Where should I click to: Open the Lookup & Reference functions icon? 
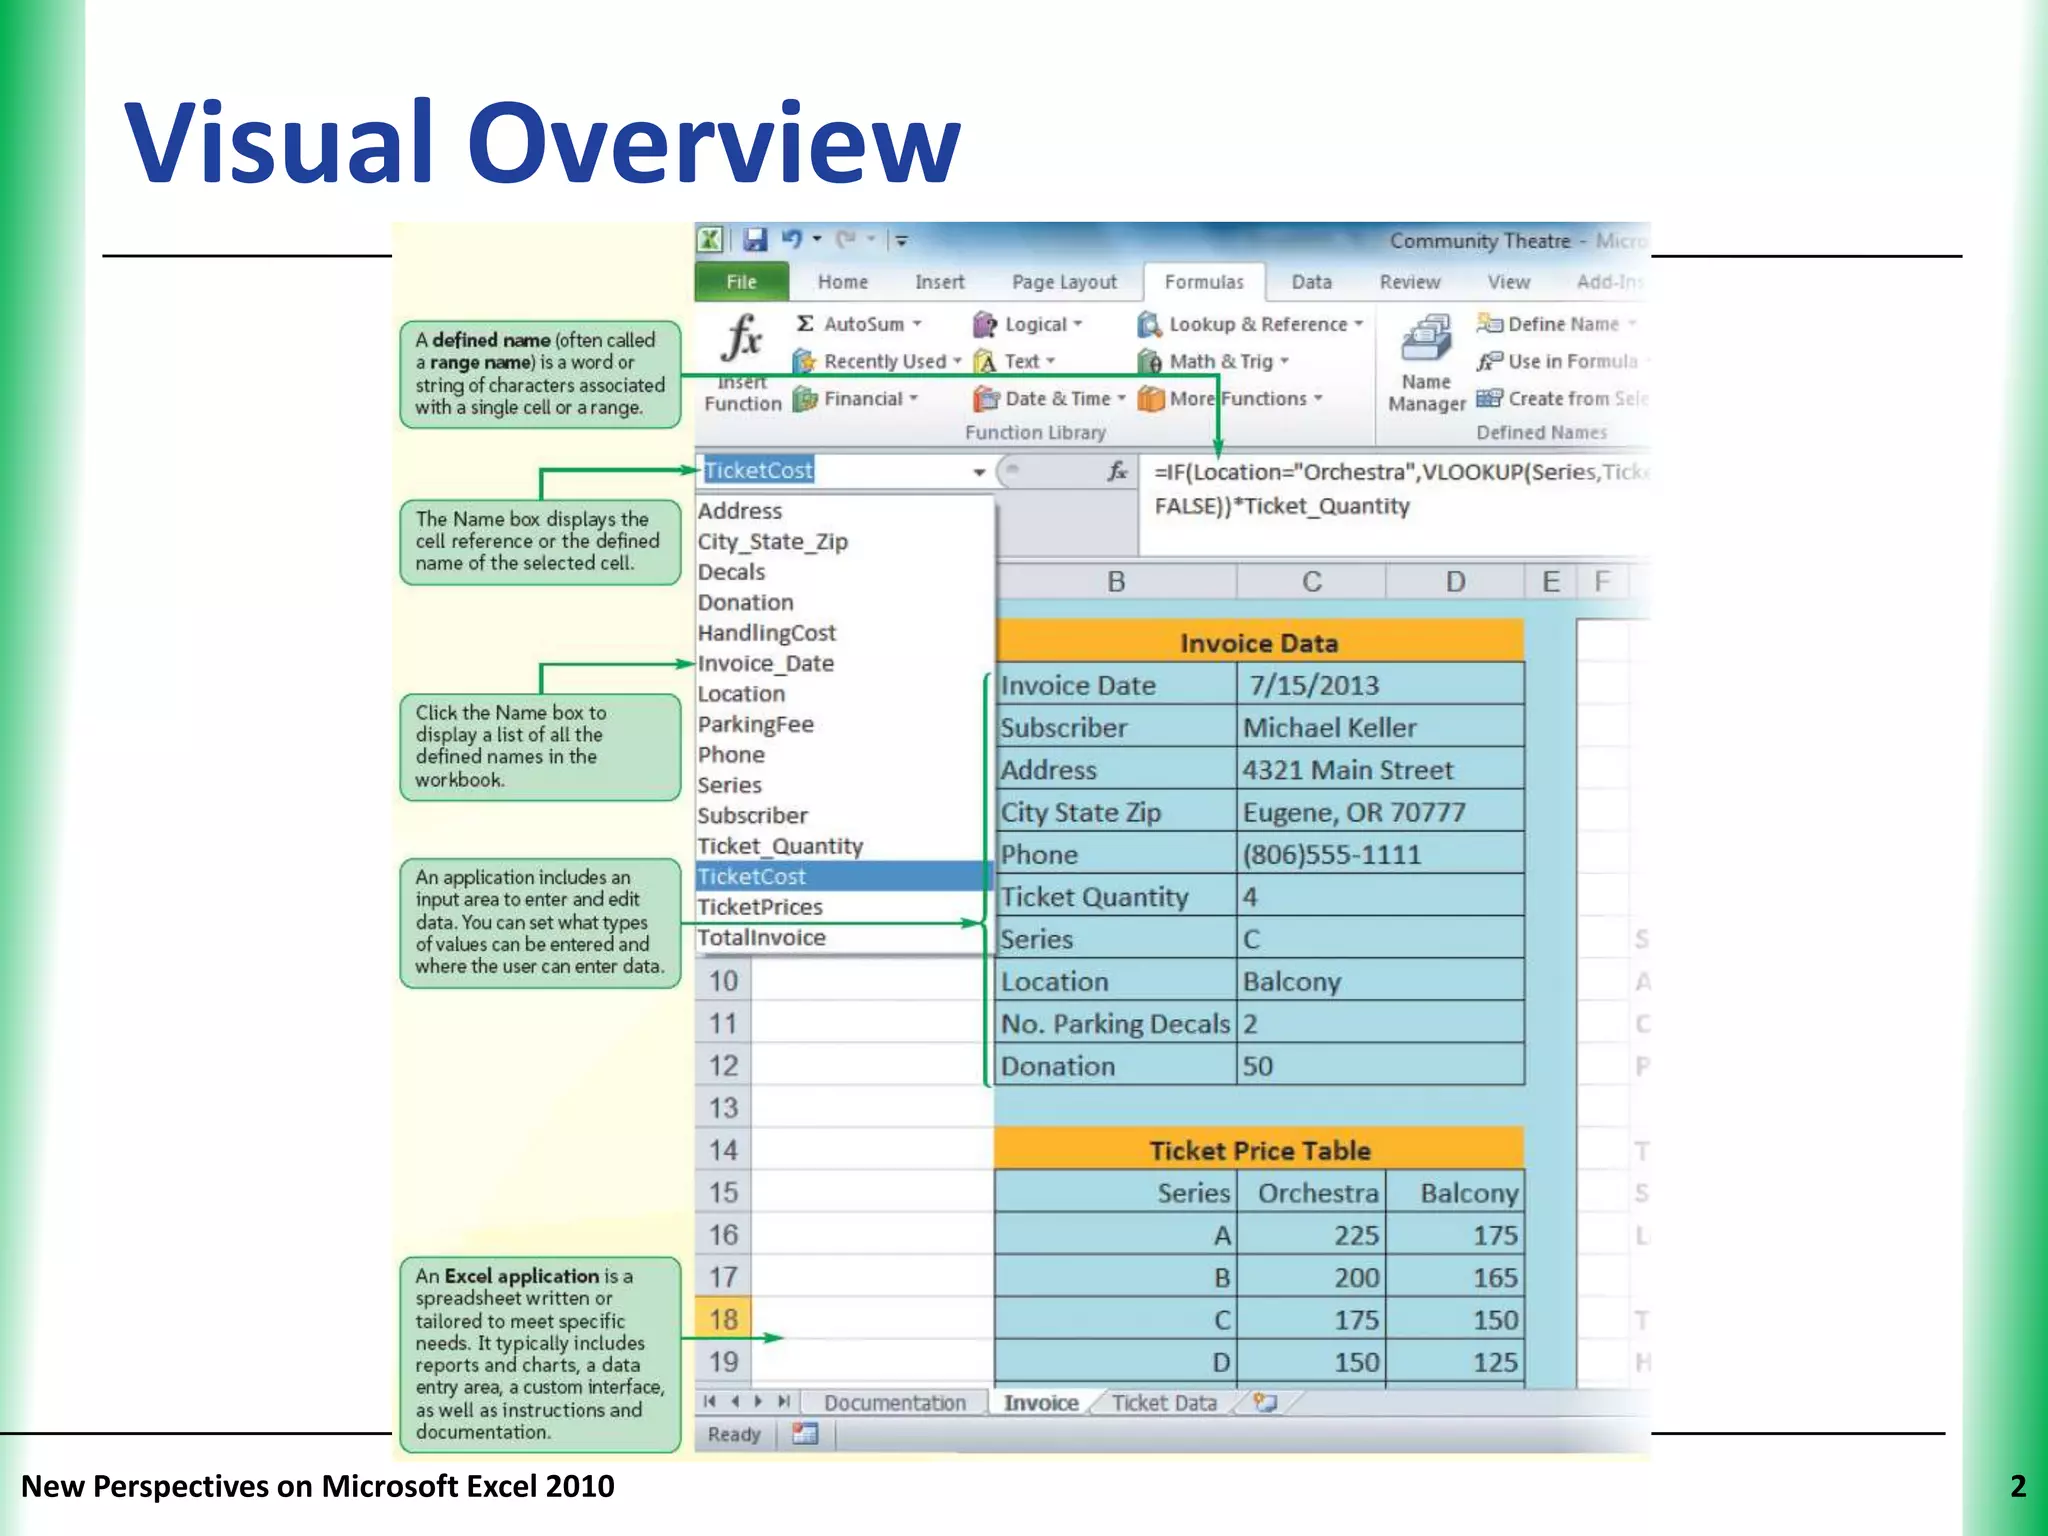point(1150,324)
